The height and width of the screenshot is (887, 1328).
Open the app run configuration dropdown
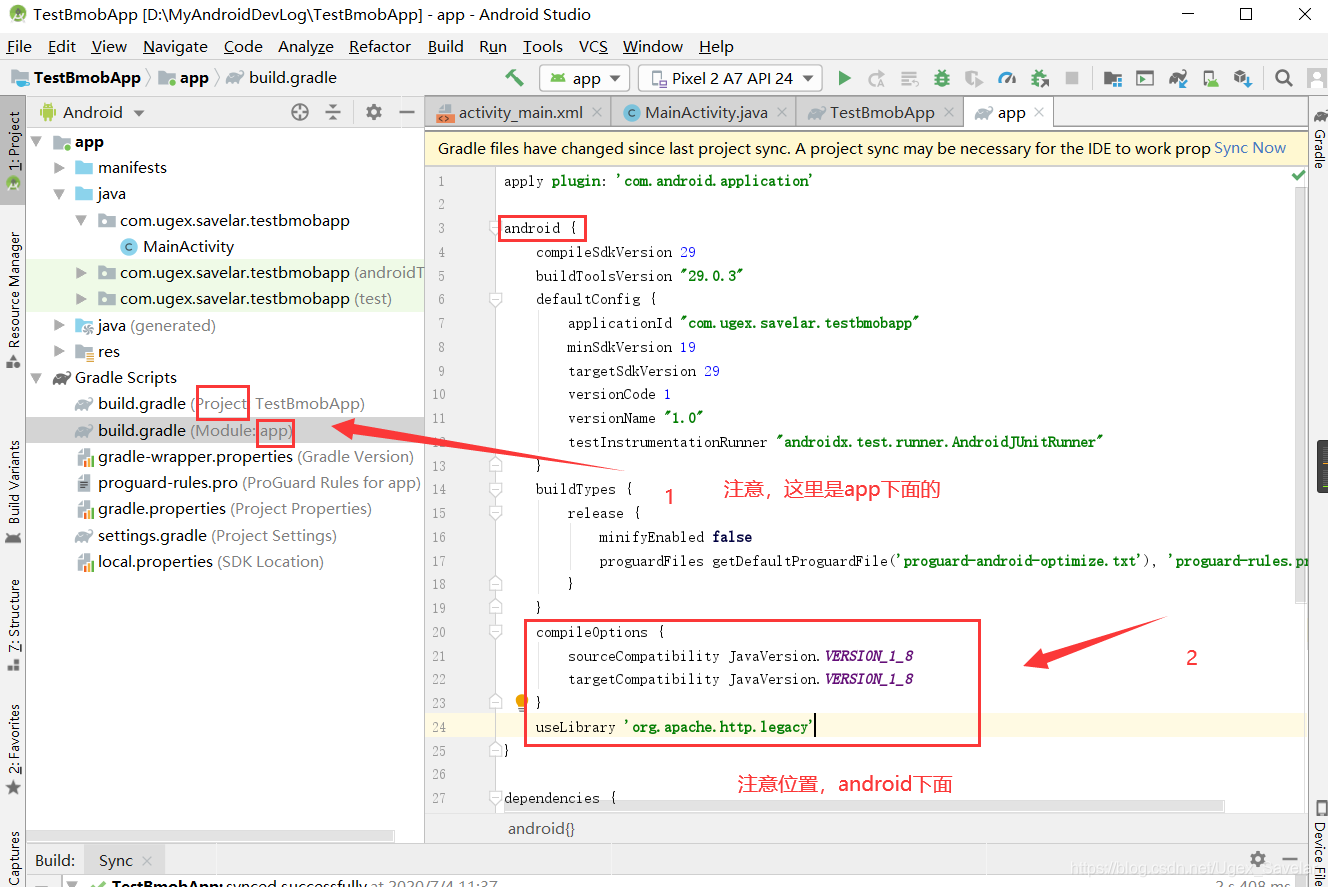coord(584,78)
